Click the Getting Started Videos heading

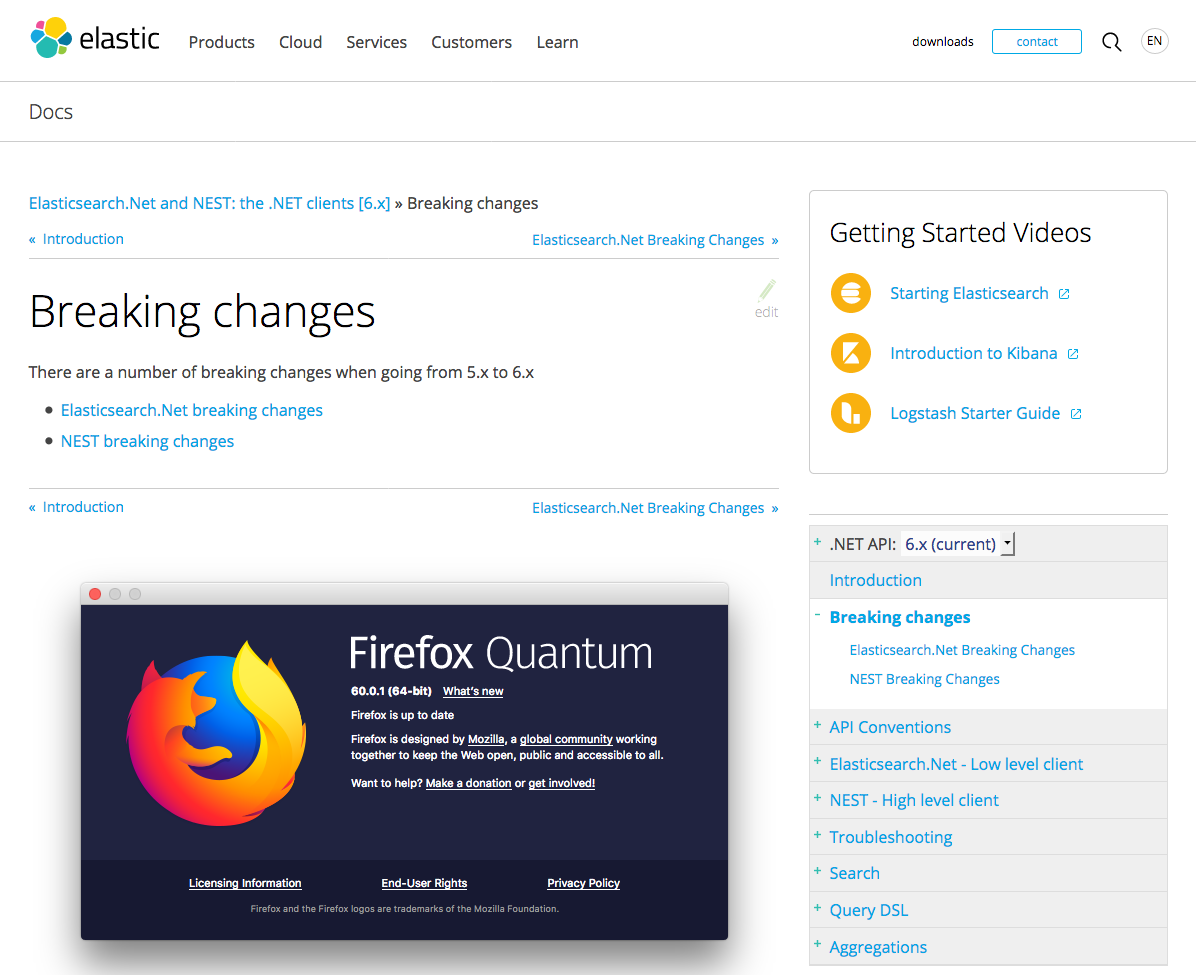coord(960,233)
